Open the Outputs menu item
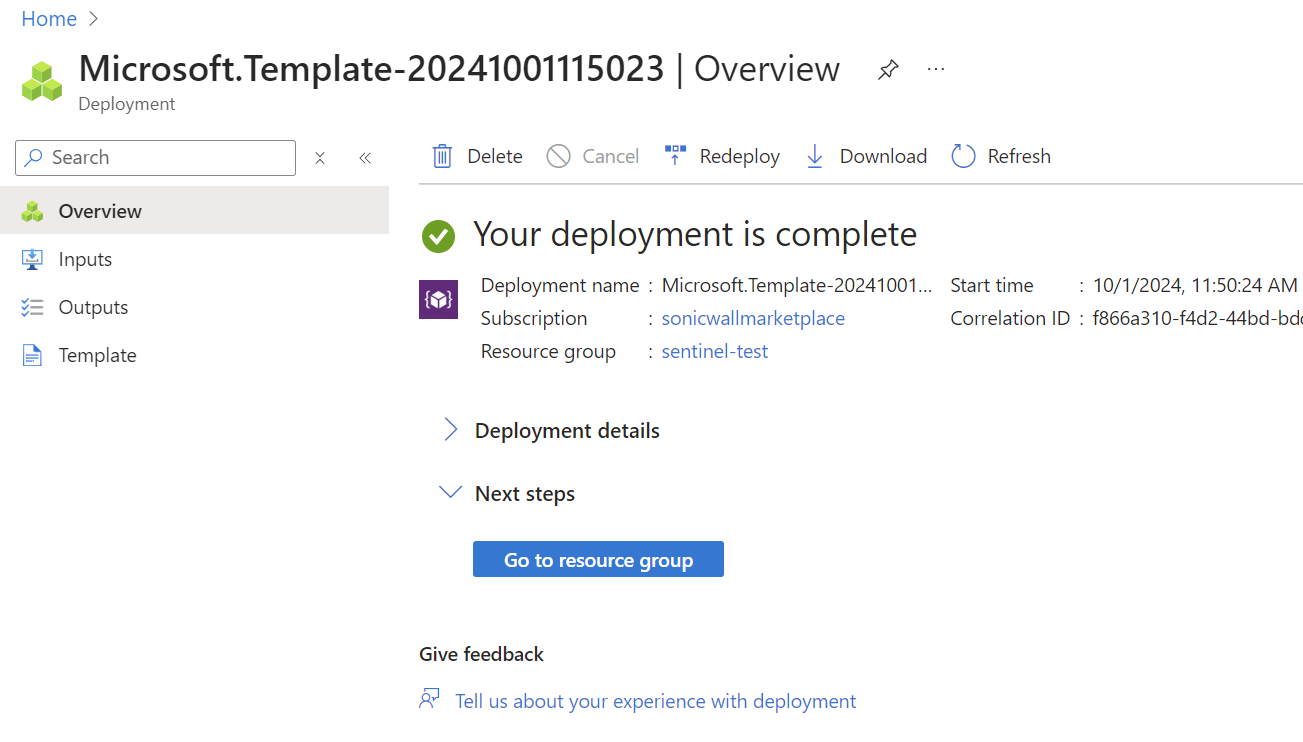Image resolution: width=1303 pixels, height=742 pixels. 194,307
